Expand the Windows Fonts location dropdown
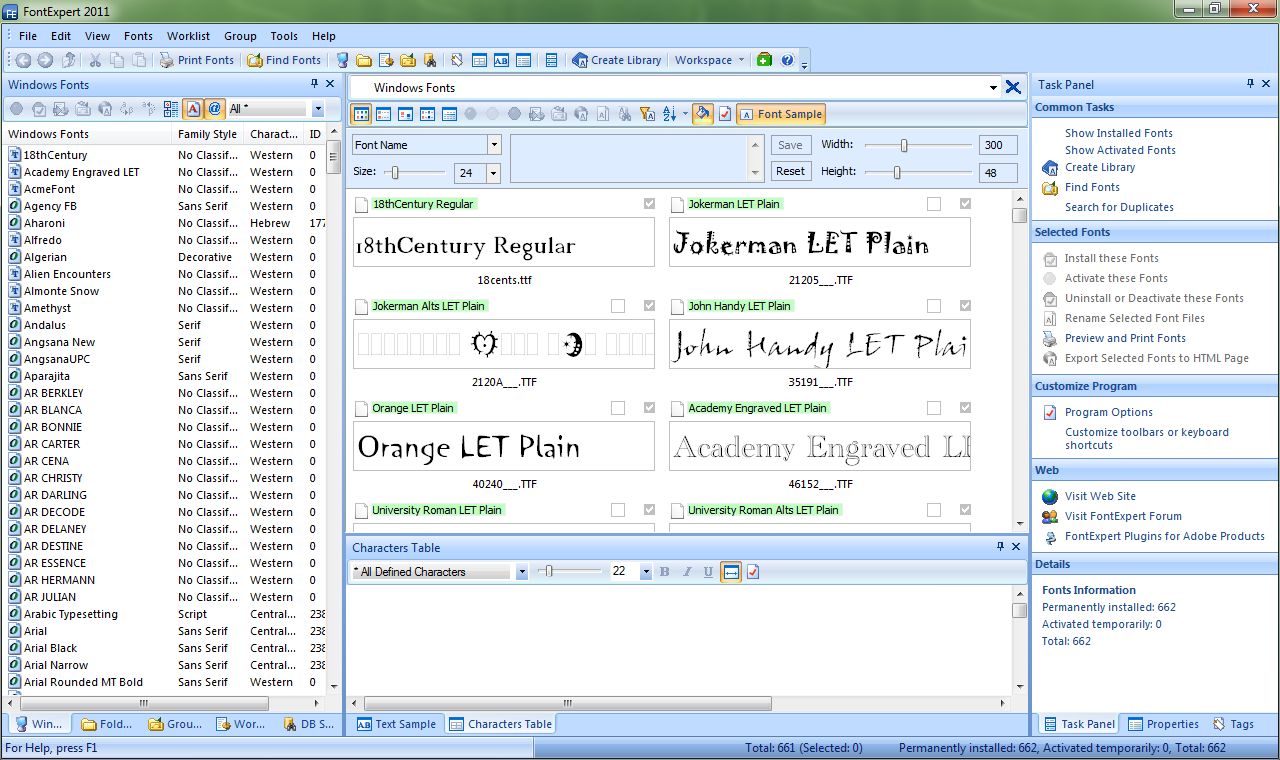The height and width of the screenshot is (760, 1280). (x=993, y=88)
